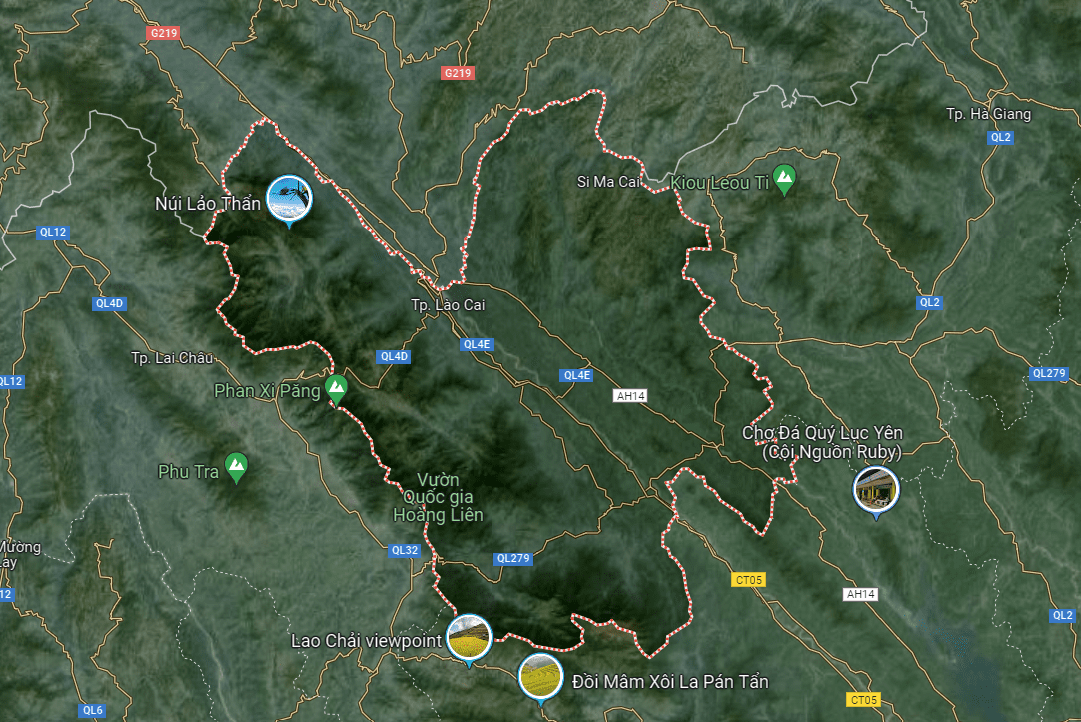Open Đồi Mâm Xôi La Pán Tẩn marker
This screenshot has width=1081, height=722.
tap(540, 679)
